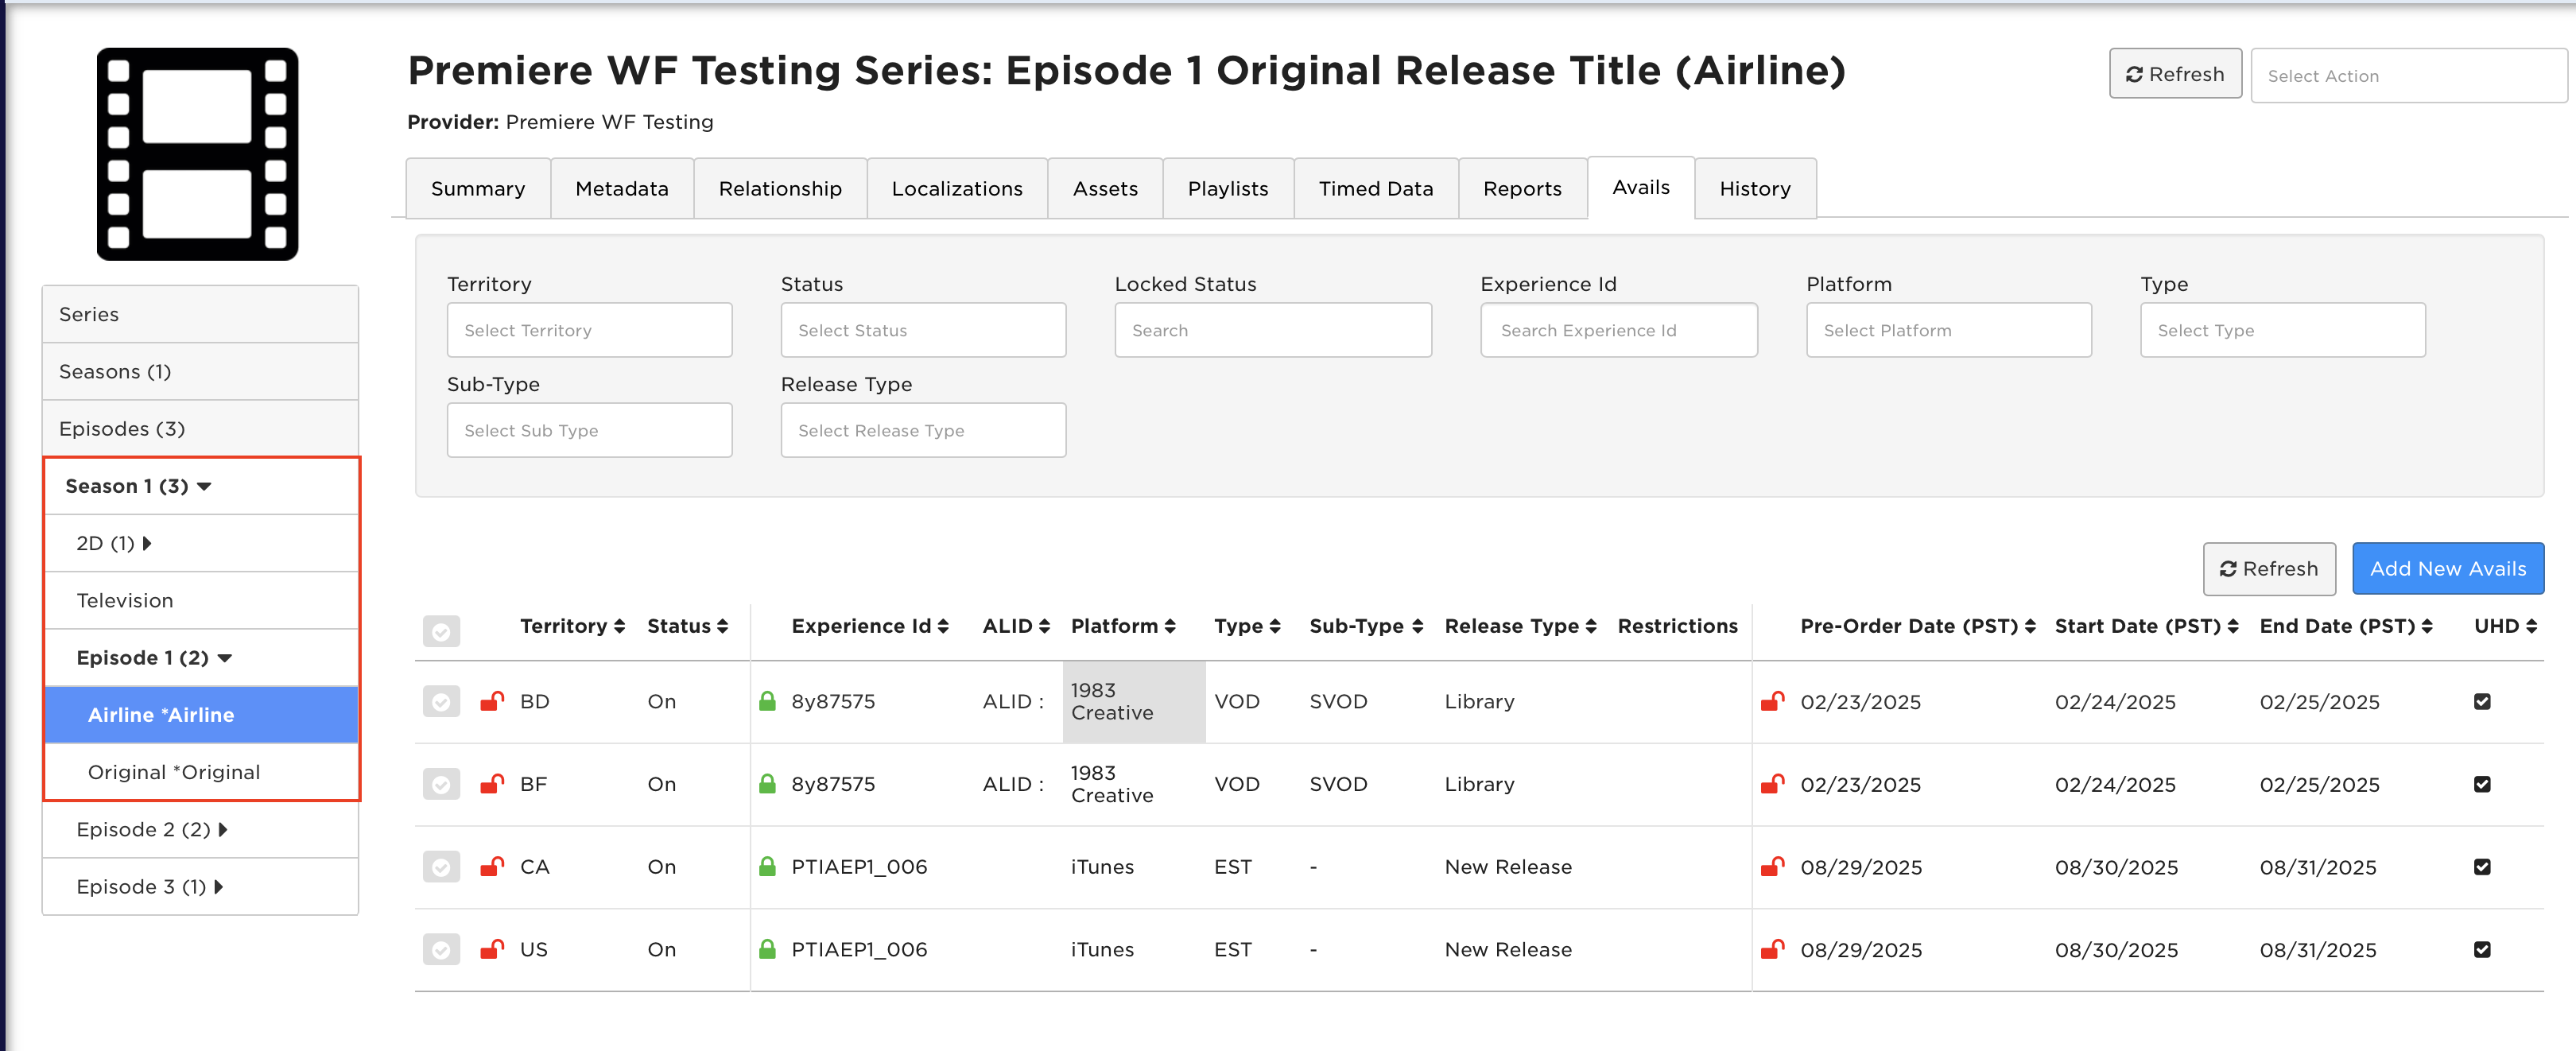Image resolution: width=2576 pixels, height=1051 pixels.
Task: Toggle the select-all checkbox in table header
Action: pyautogui.click(x=441, y=630)
